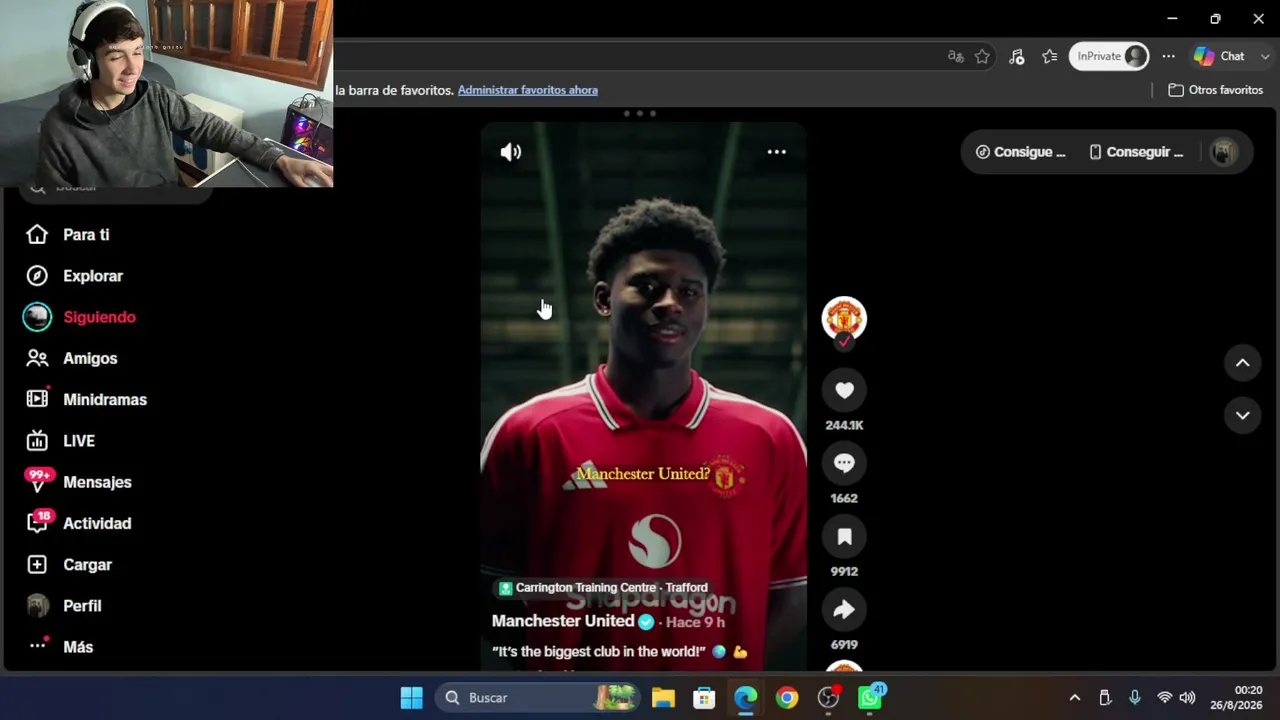Screen dimensions: 1280x720
Task: Open the video comments
Action: point(844,463)
